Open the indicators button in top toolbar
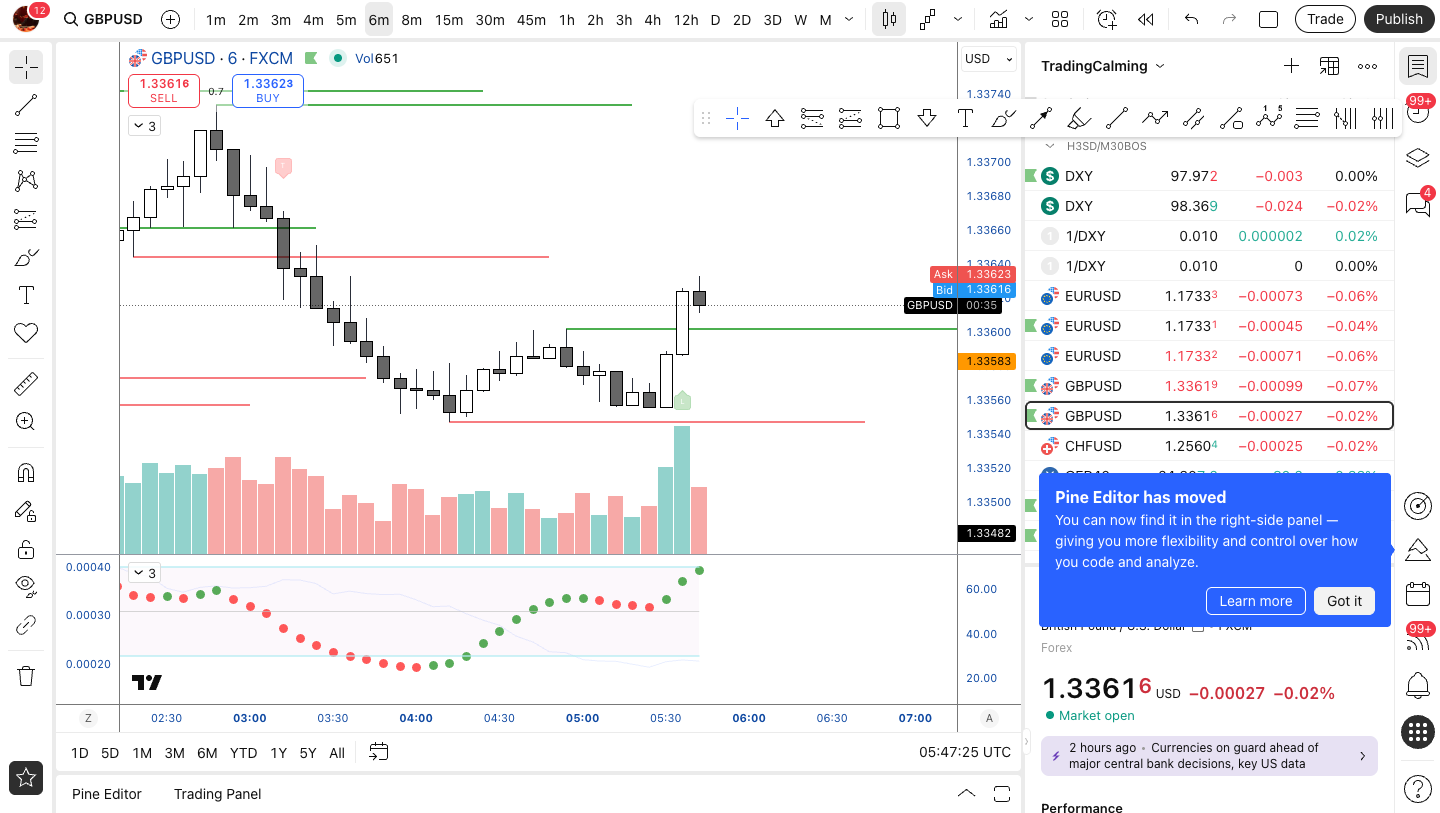Viewport: 1440px width, 813px height. point(998,19)
